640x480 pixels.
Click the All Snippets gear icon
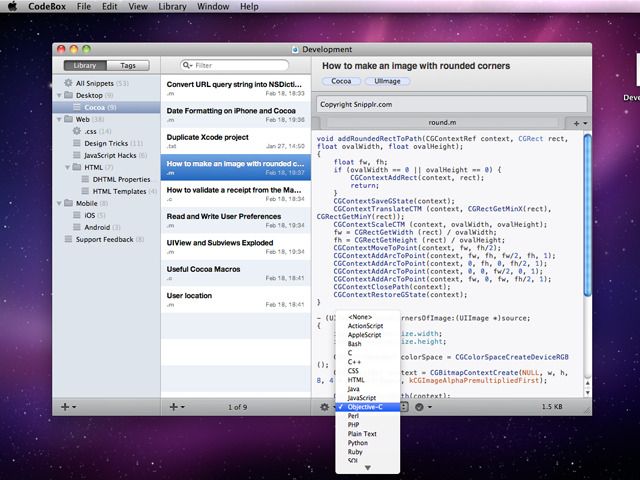68,83
